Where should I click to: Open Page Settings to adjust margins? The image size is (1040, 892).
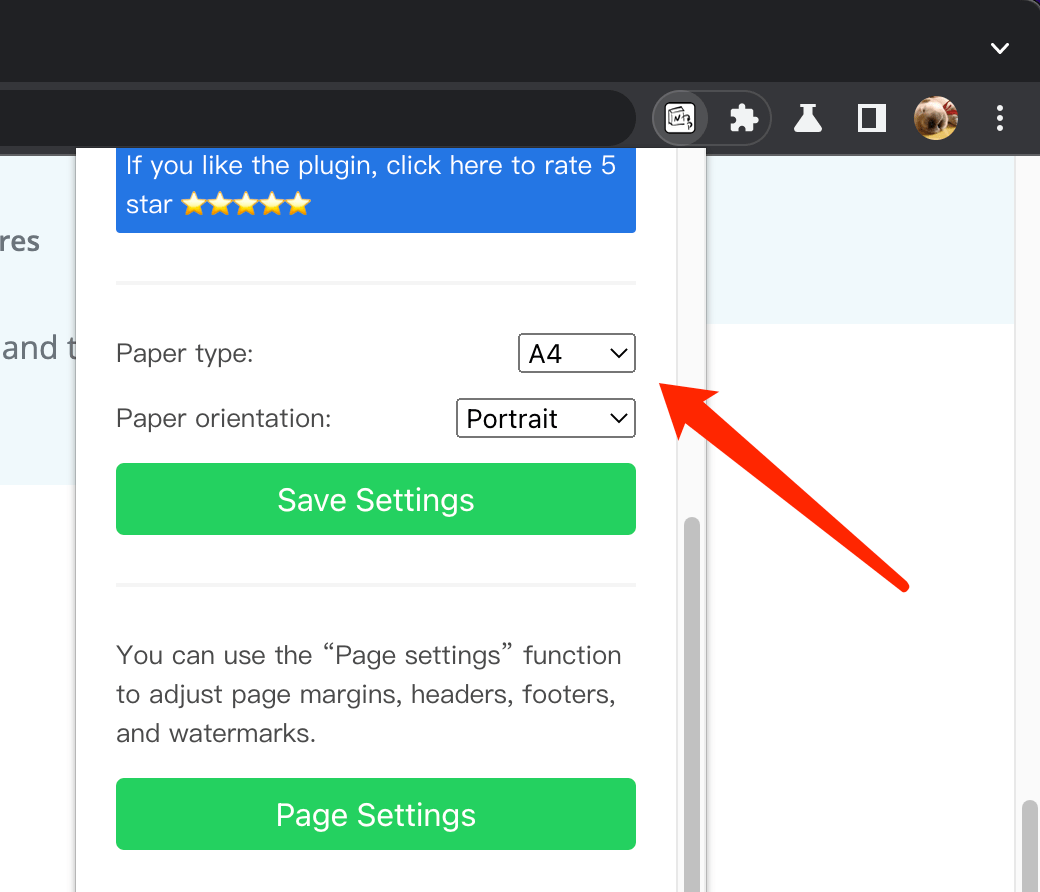[x=375, y=814]
